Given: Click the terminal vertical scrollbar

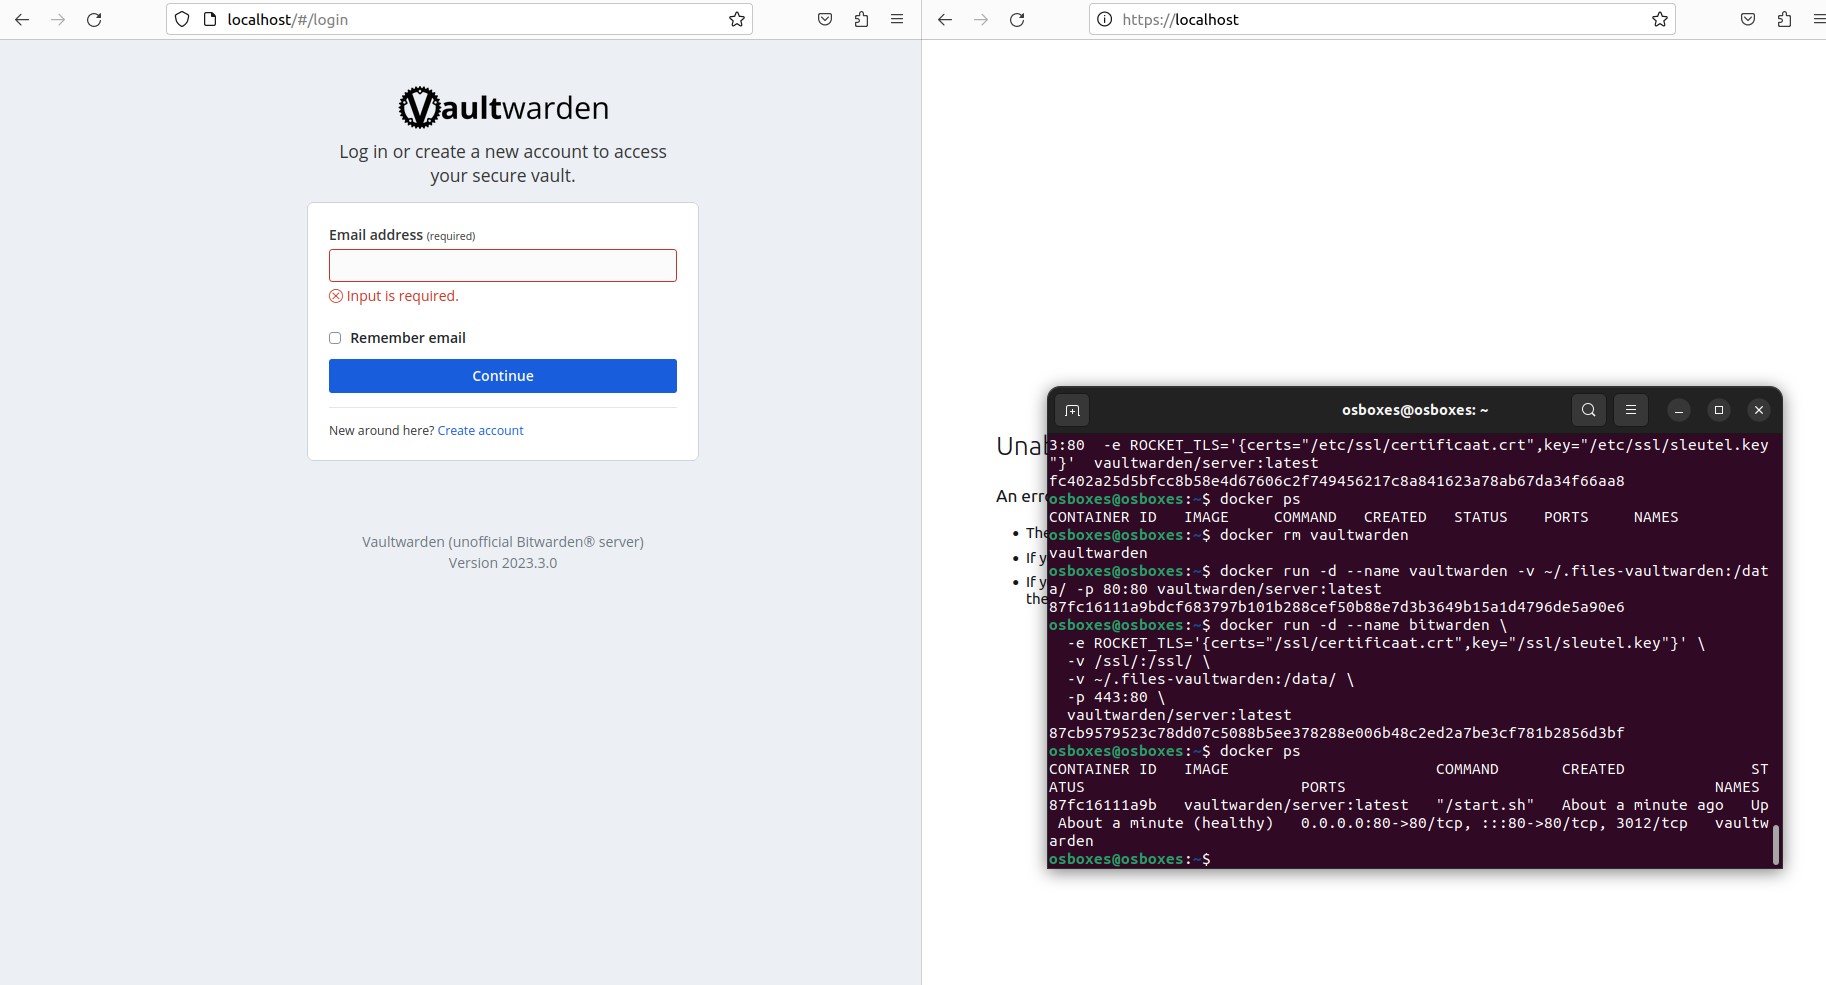Looking at the screenshot, I should click(x=1776, y=844).
